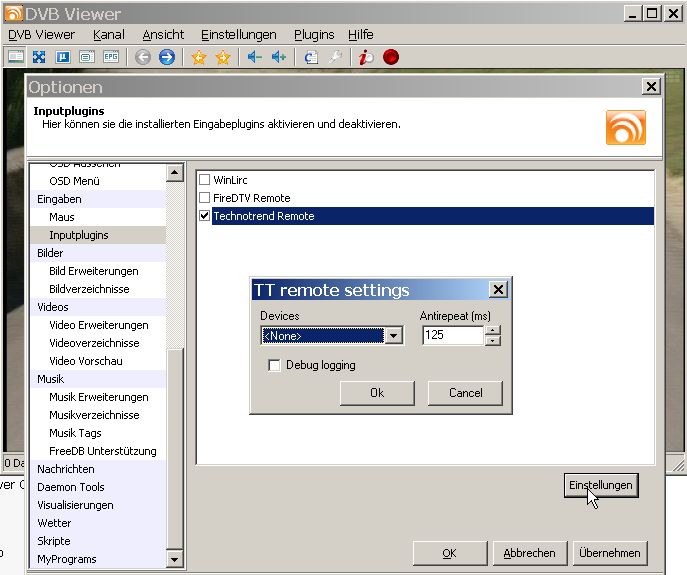The height and width of the screenshot is (575, 687).
Task: Click the Abbrechen button
Action: click(530, 553)
